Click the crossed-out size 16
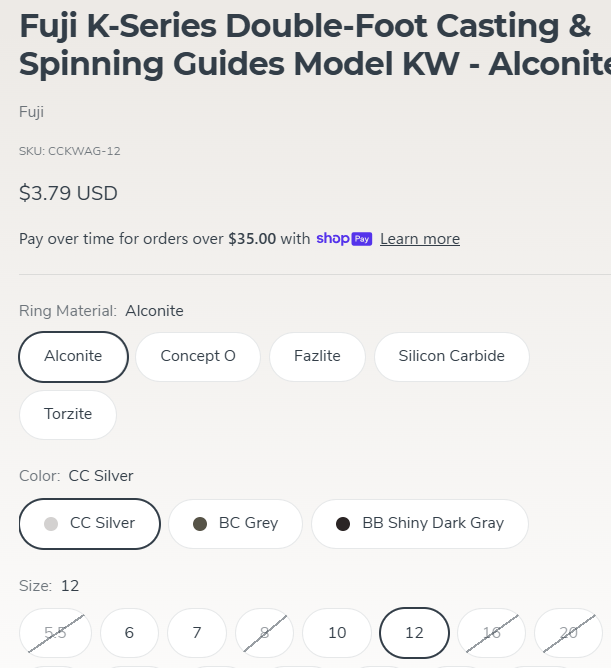This screenshot has width=611, height=668. (x=492, y=633)
